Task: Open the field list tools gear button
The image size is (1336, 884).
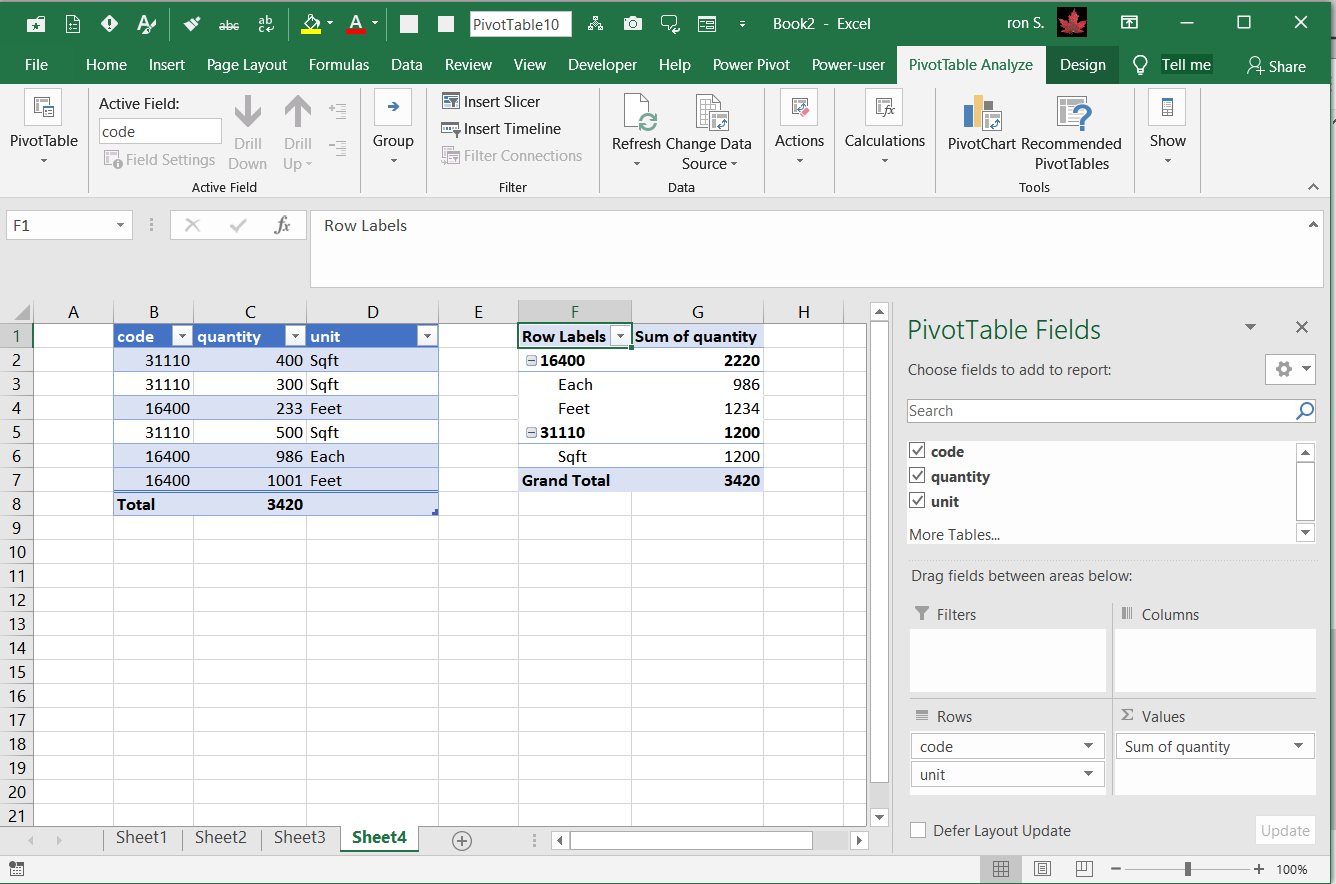Action: click(x=1290, y=369)
